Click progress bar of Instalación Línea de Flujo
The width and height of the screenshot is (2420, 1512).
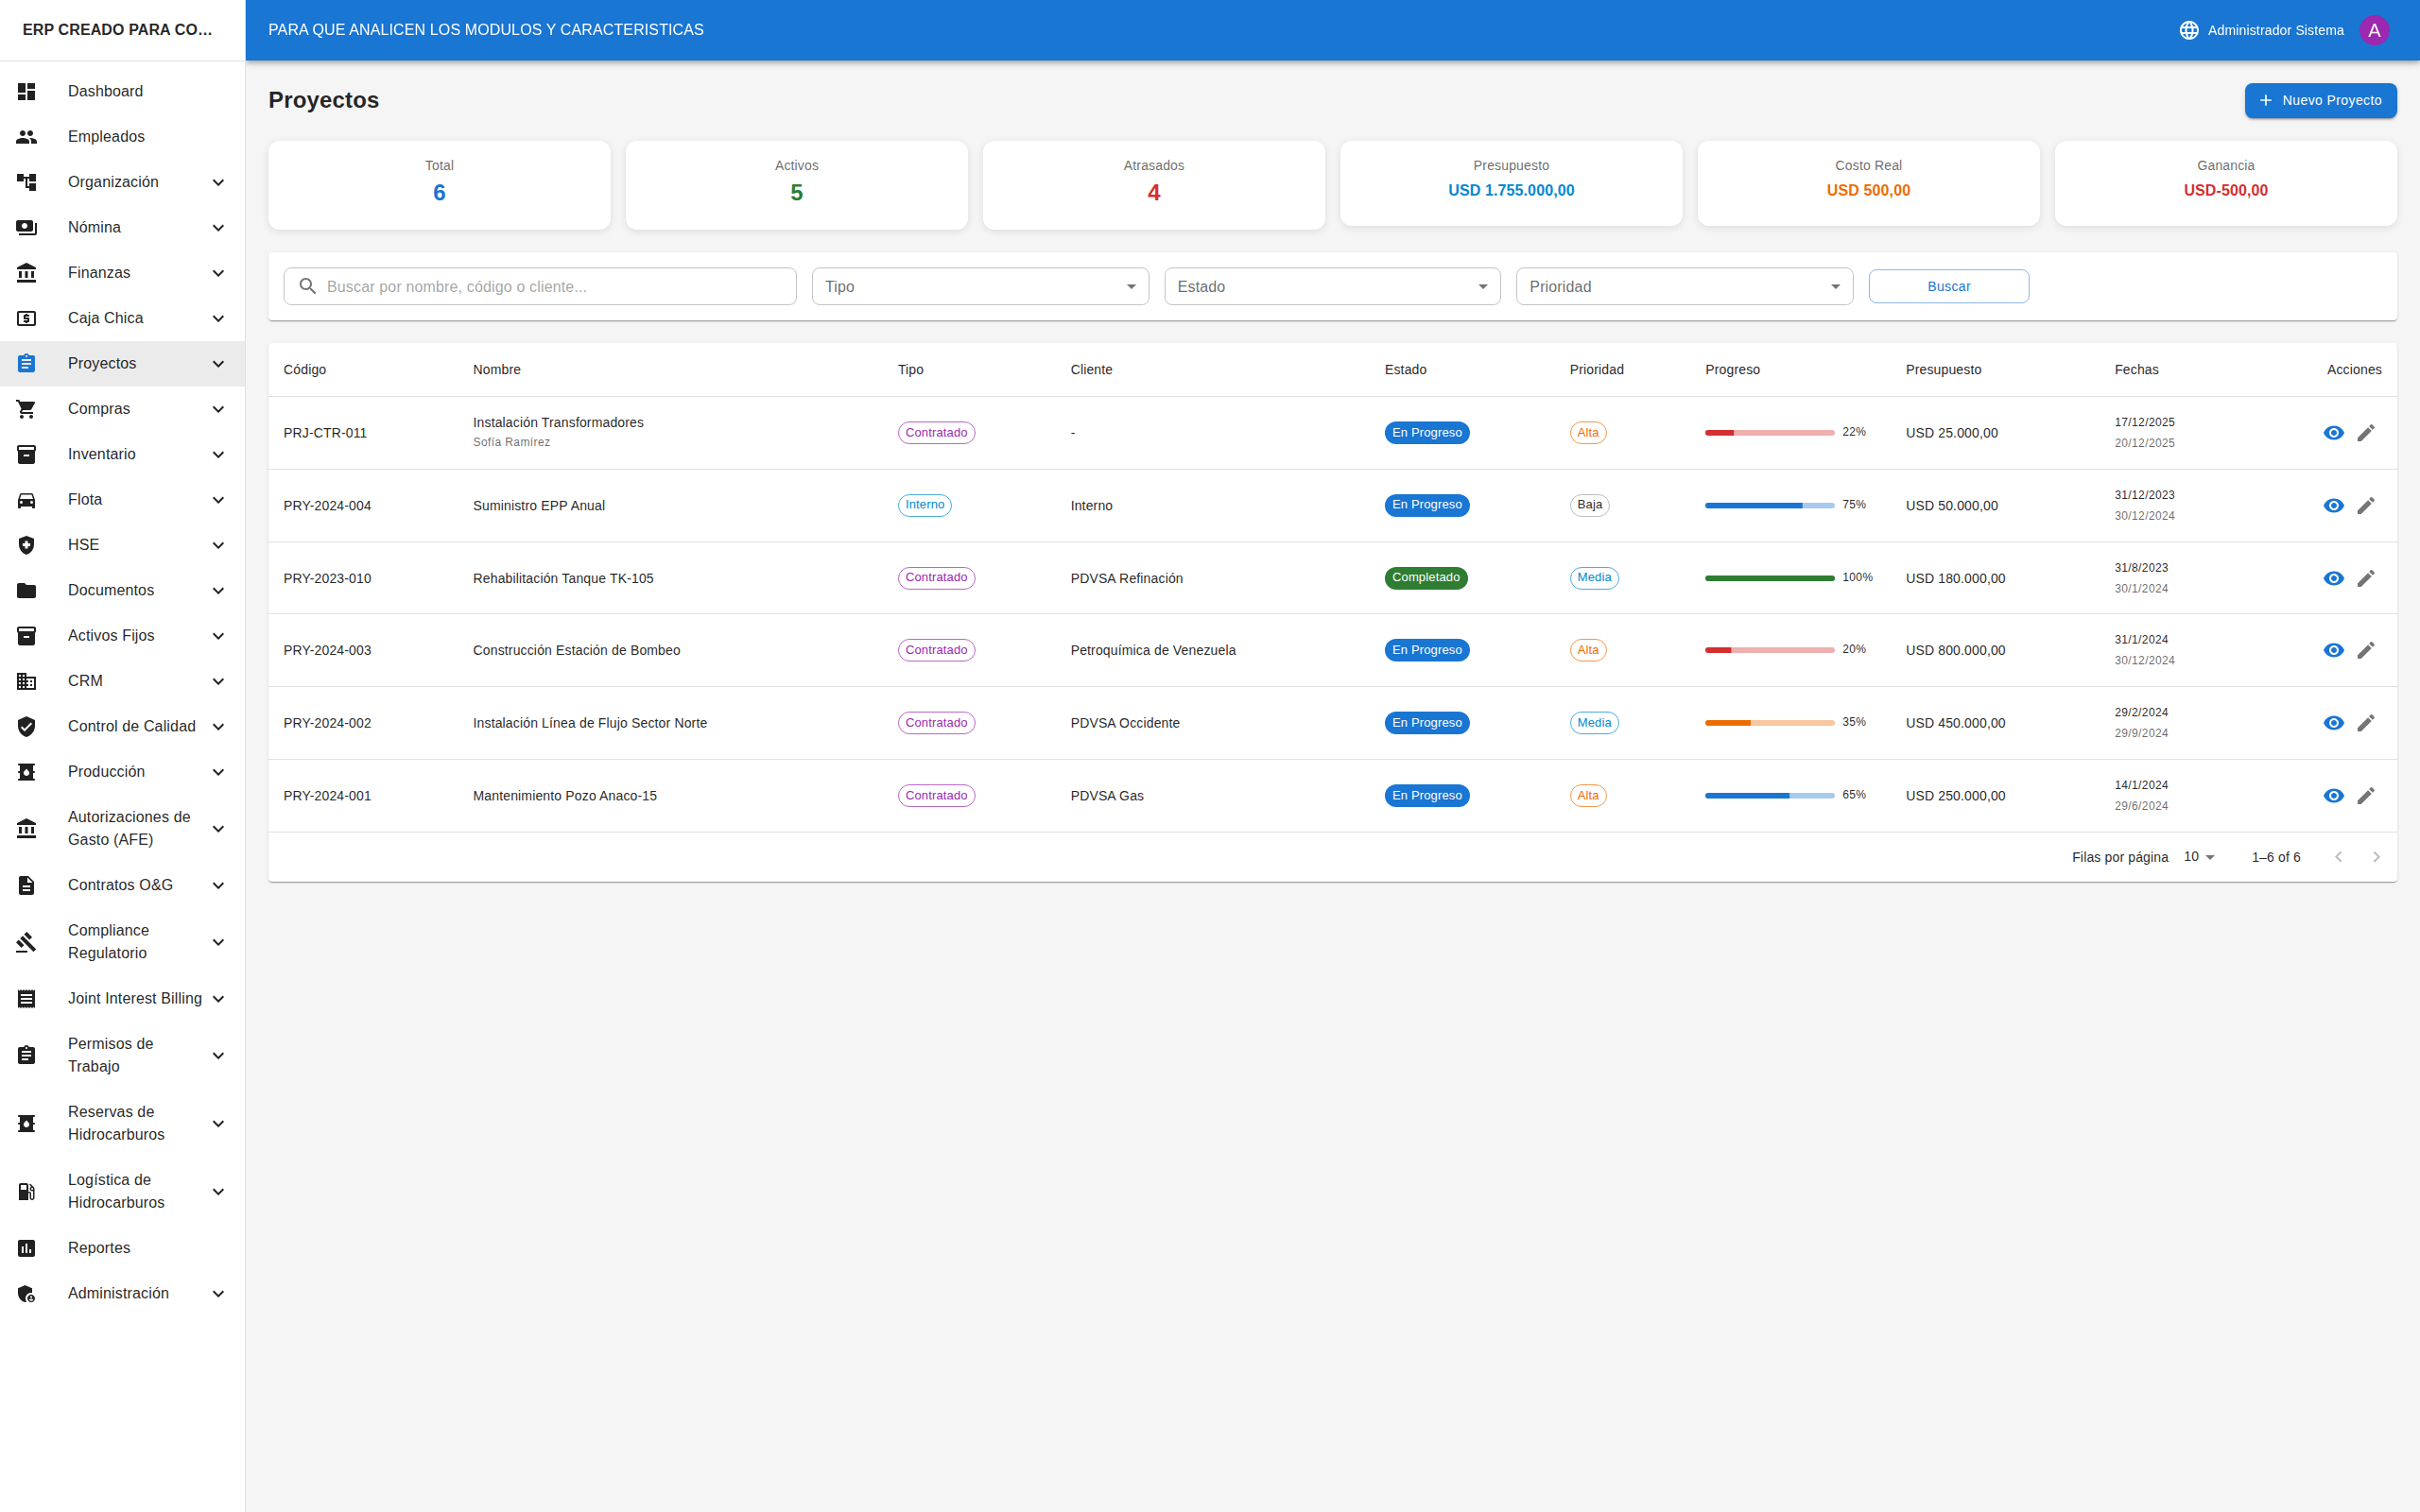pos(1768,723)
